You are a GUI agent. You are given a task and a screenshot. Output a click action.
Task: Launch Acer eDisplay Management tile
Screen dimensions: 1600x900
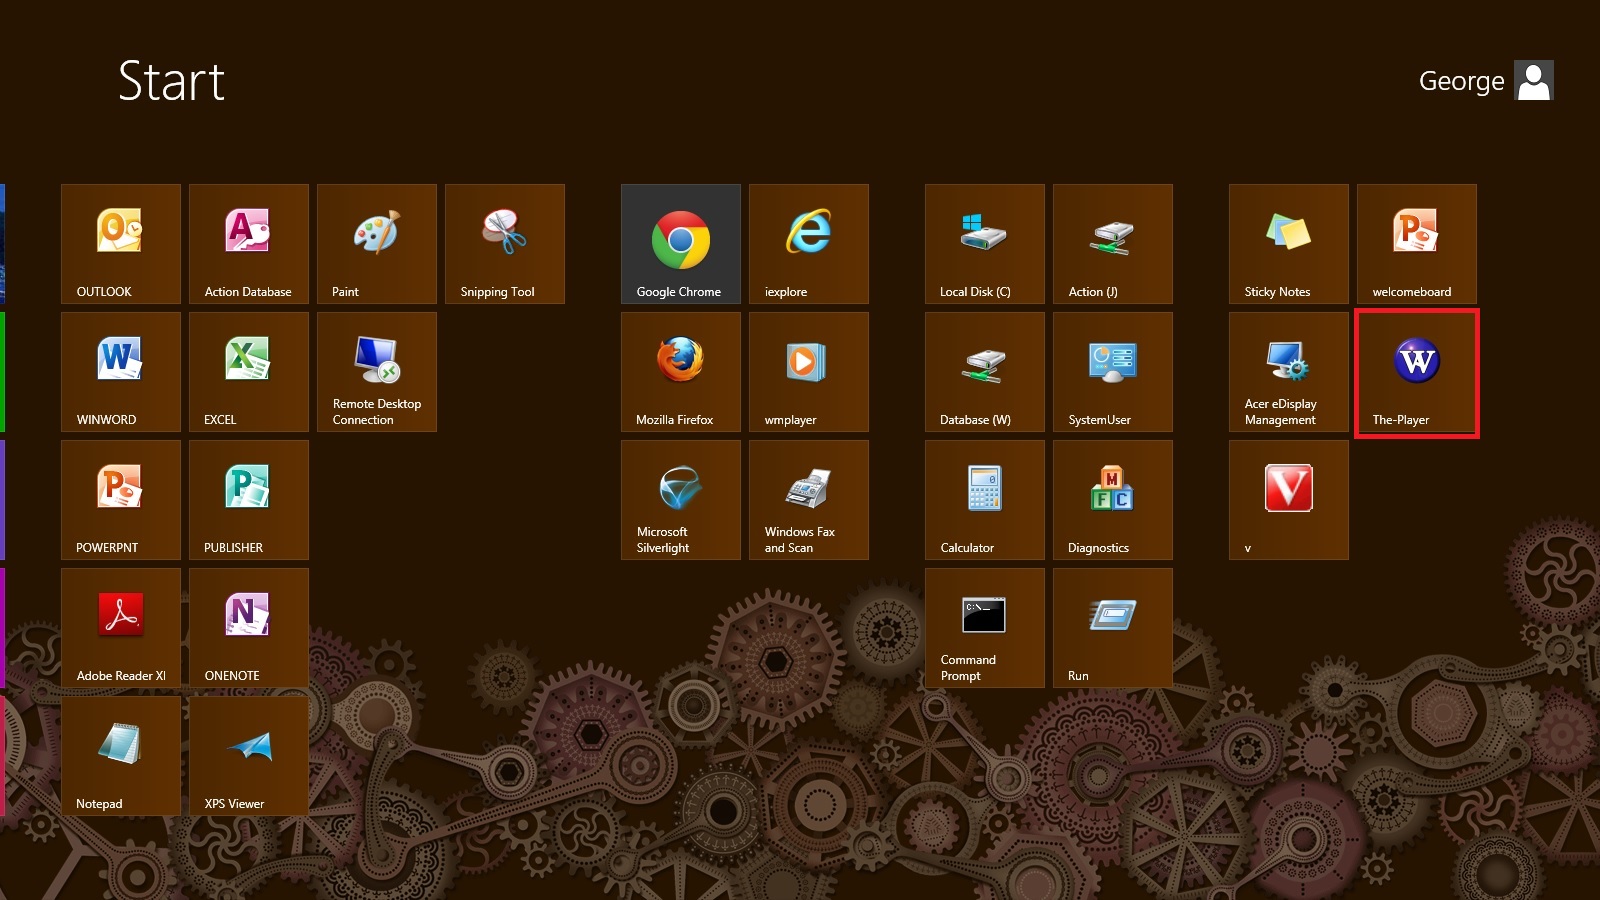[1289, 372]
